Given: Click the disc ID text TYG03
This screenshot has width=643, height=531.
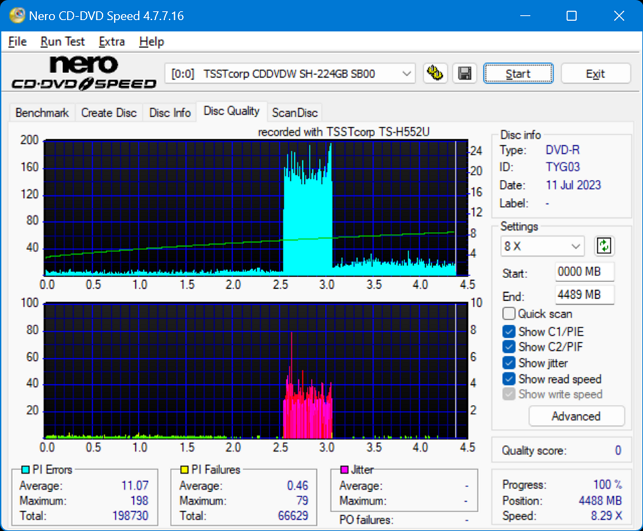Looking at the screenshot, I should pos(563,167).
